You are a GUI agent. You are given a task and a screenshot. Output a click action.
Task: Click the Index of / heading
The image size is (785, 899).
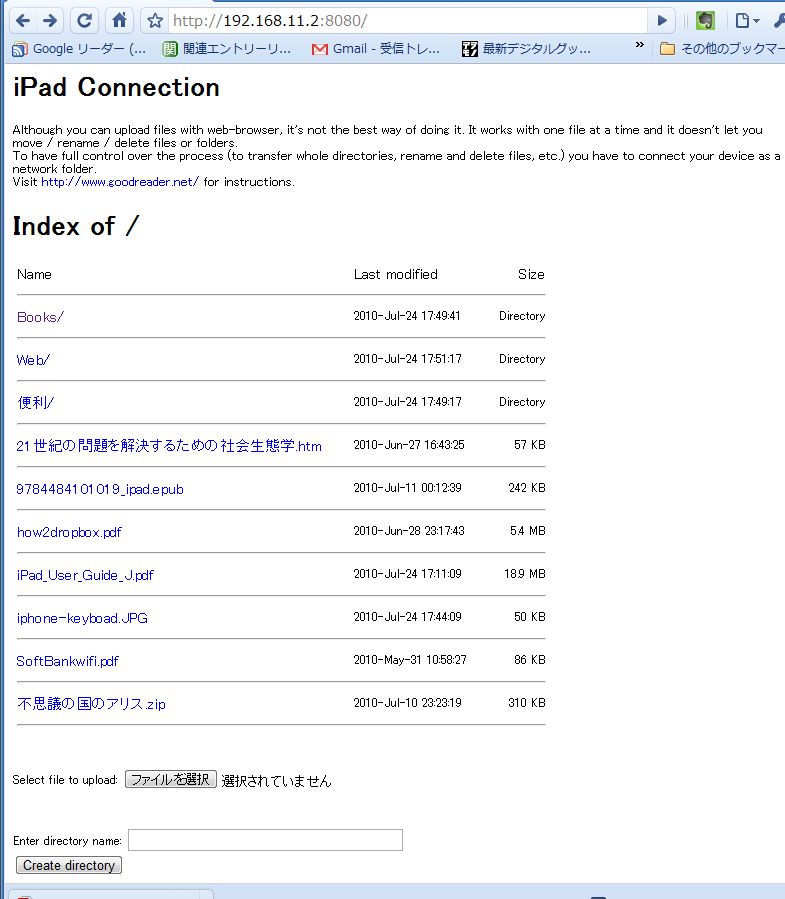click(x=76, y=226)
